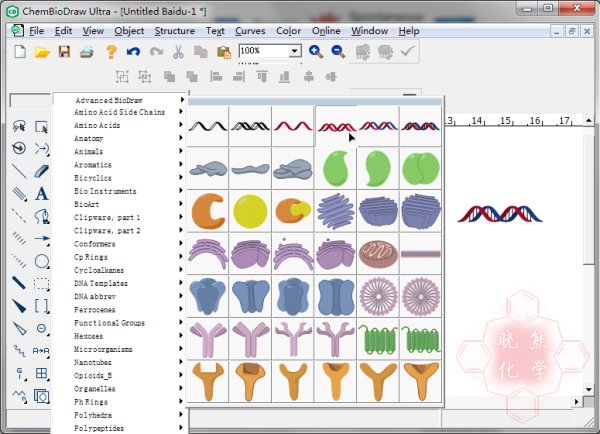Zoom out with the magnifier minus icon
This screenshot has height=434, width=600.
point(338,51)
